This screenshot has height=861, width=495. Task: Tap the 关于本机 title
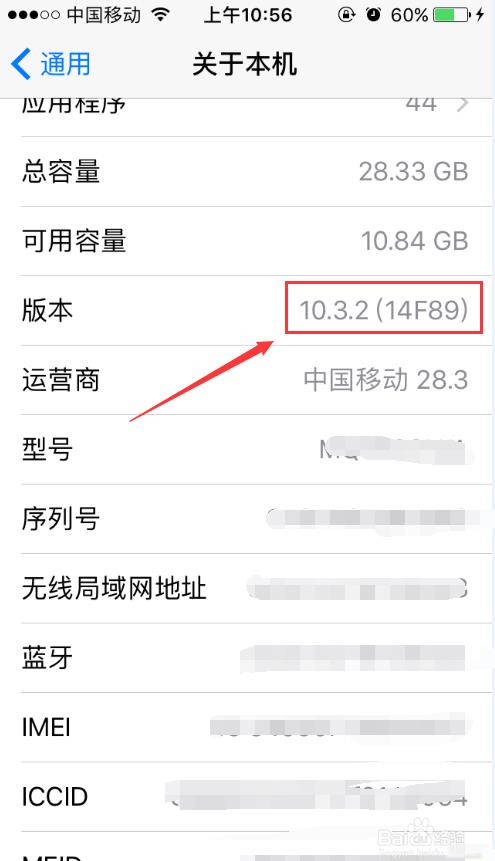point(245,64)
